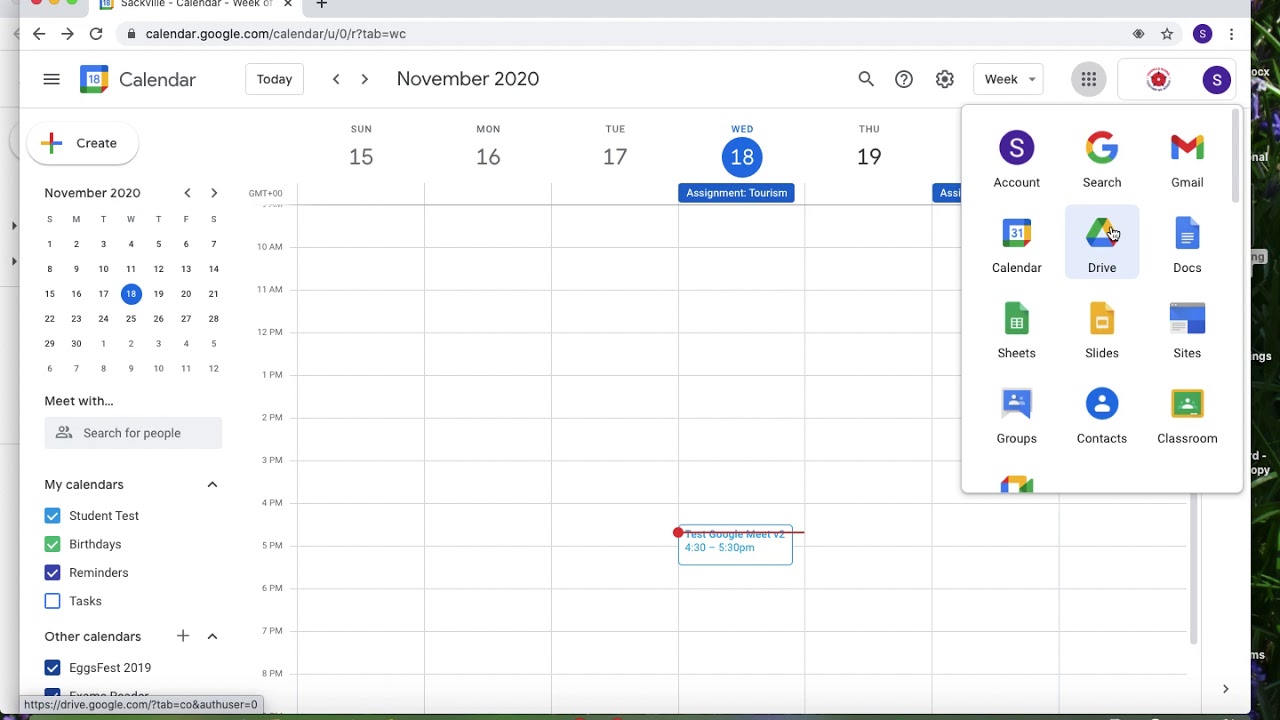The image size is (1280, 720).
Task: Go to the previous week arrow
Action: (336, 79)
